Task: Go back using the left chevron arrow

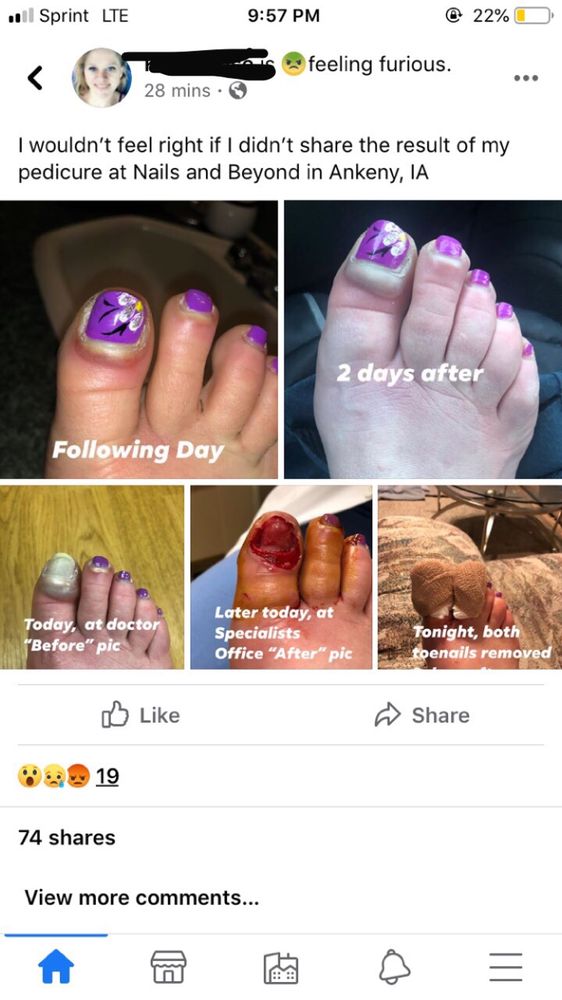Action: (35, 78)
